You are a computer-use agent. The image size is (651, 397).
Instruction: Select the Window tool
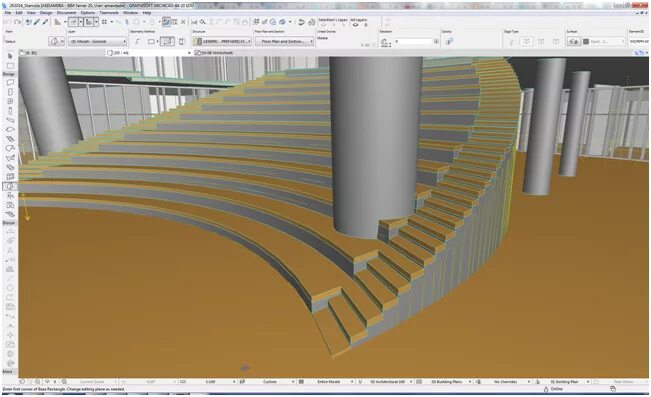pyautogui.click(x=10, y=101)
